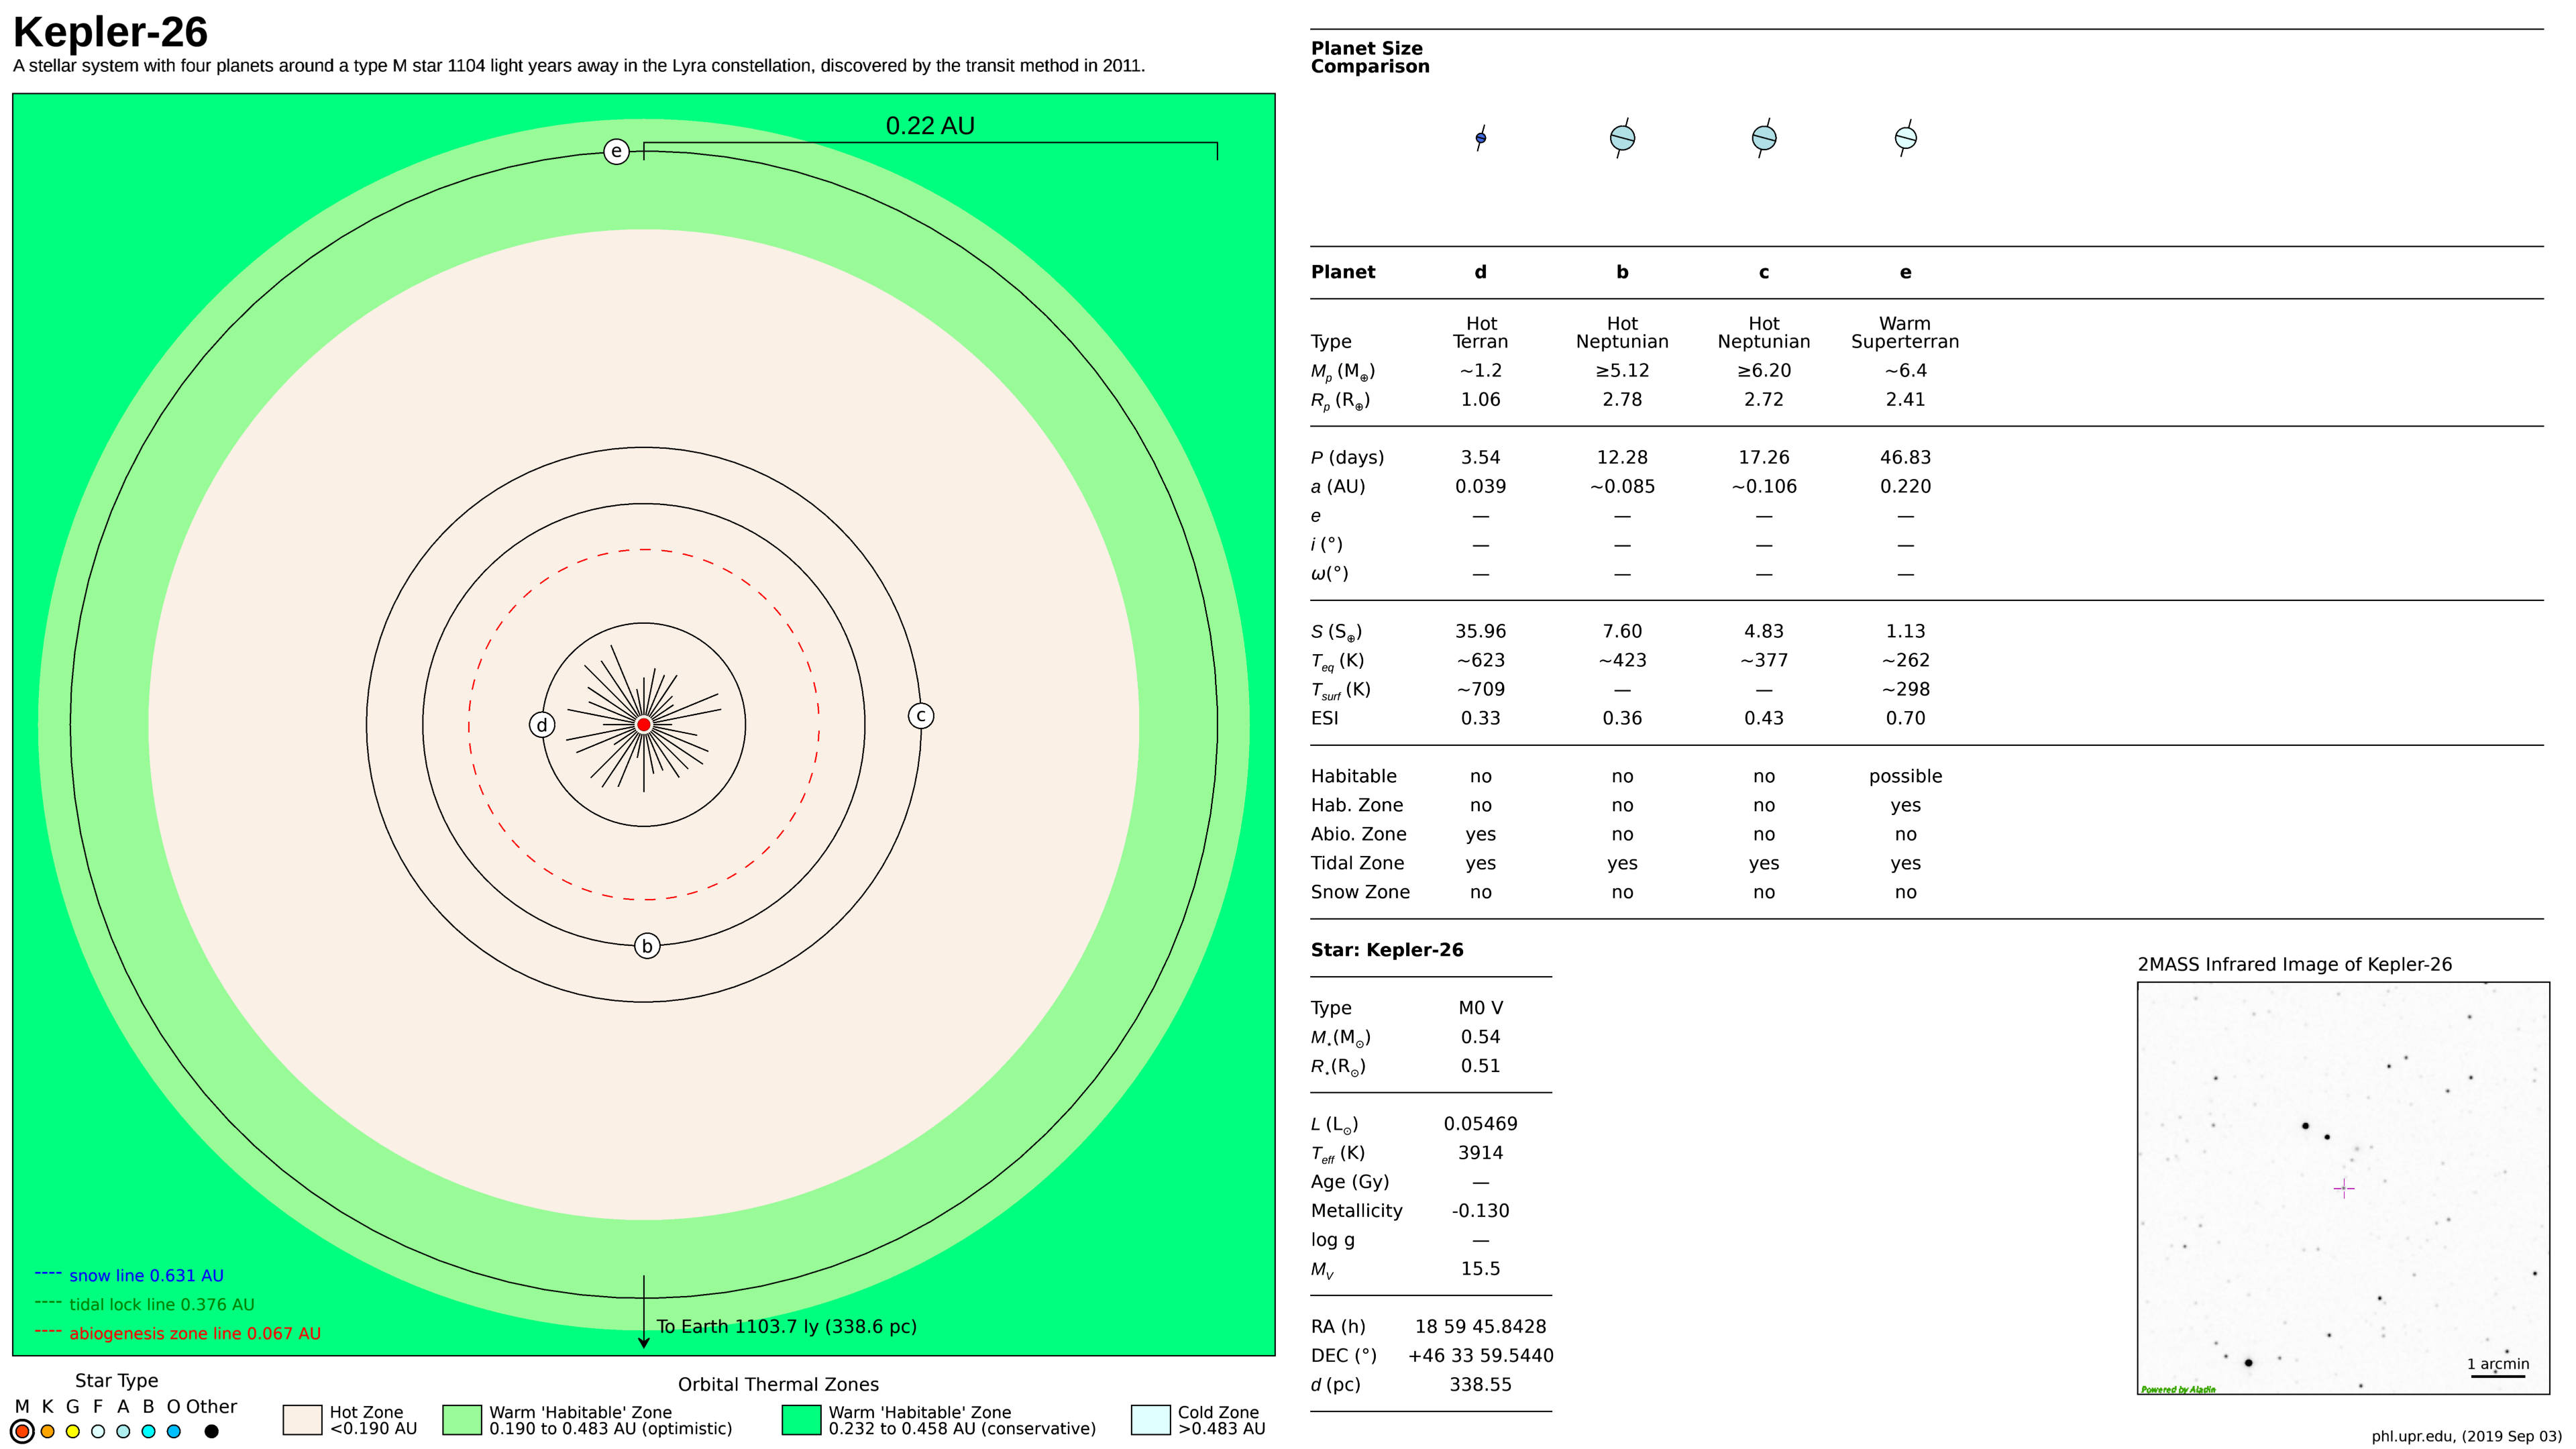The height and width of the screenshot is (1449, 2576).
Task: Click planet d size comparison icon
Action: pyautogui.click(x=1480, y=138)
